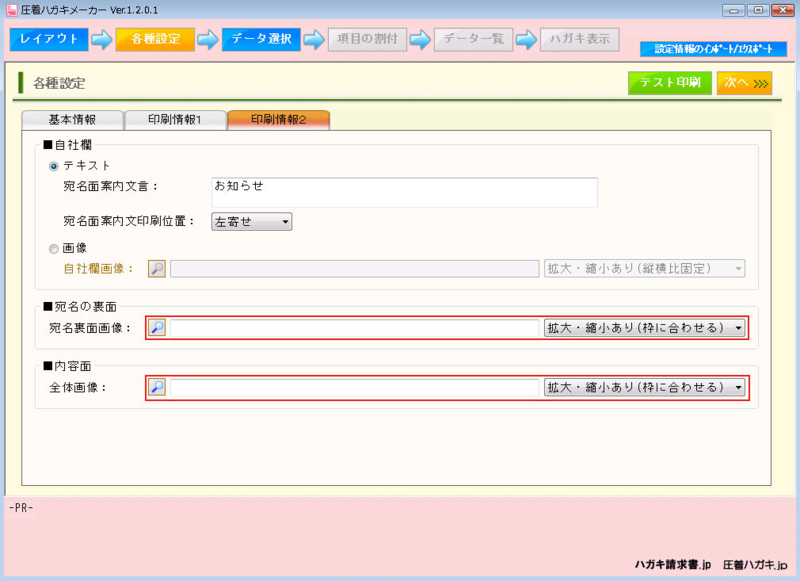
Task: Click the ハガキ表示 step button
Action: (580, 39)
